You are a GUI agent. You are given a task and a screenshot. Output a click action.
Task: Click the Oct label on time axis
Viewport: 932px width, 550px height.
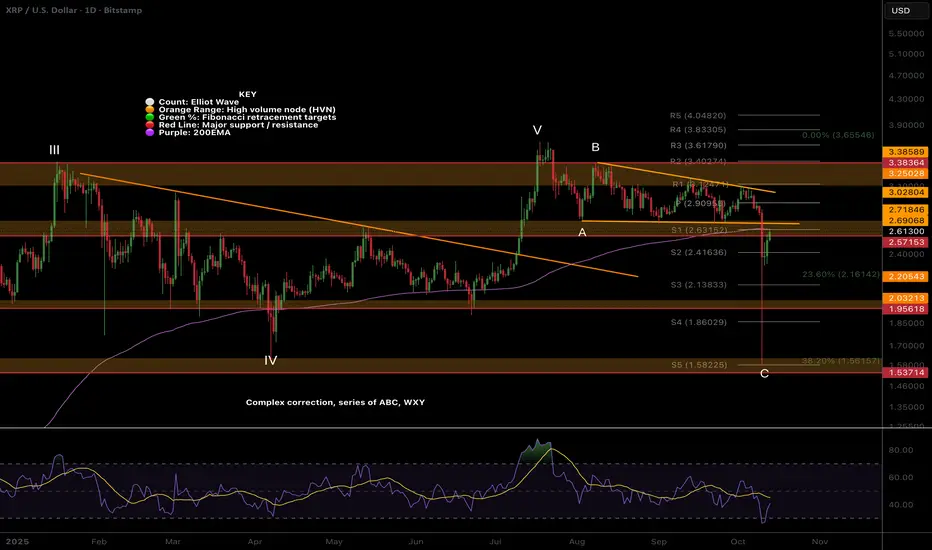tap(738, 542)
